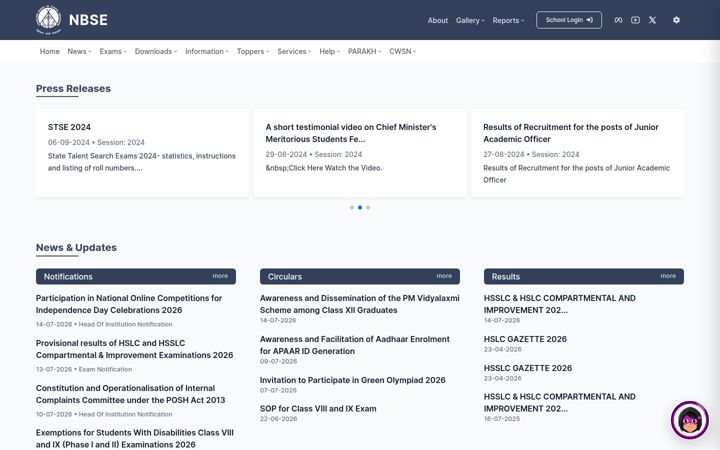Click more in Circulars header

444,276
